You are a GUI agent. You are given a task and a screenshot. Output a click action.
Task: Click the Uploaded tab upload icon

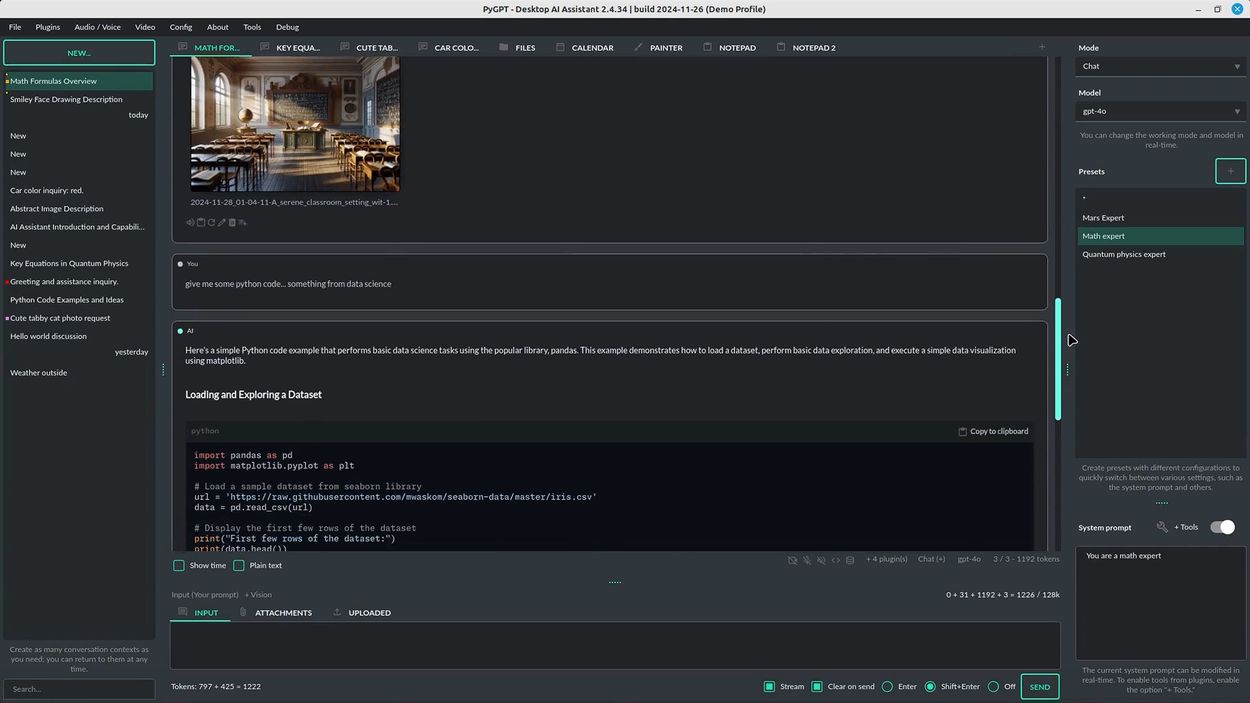[337, 612]
